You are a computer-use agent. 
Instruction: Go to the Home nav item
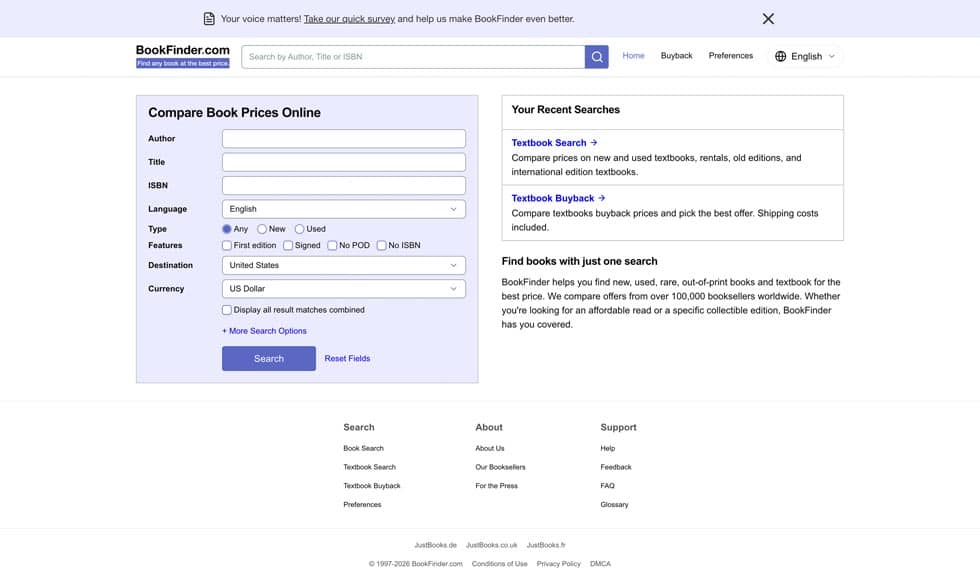point(633,56)
